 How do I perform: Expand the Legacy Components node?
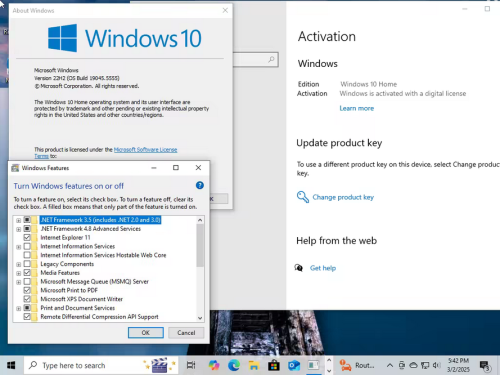click(x=19, y=265)
